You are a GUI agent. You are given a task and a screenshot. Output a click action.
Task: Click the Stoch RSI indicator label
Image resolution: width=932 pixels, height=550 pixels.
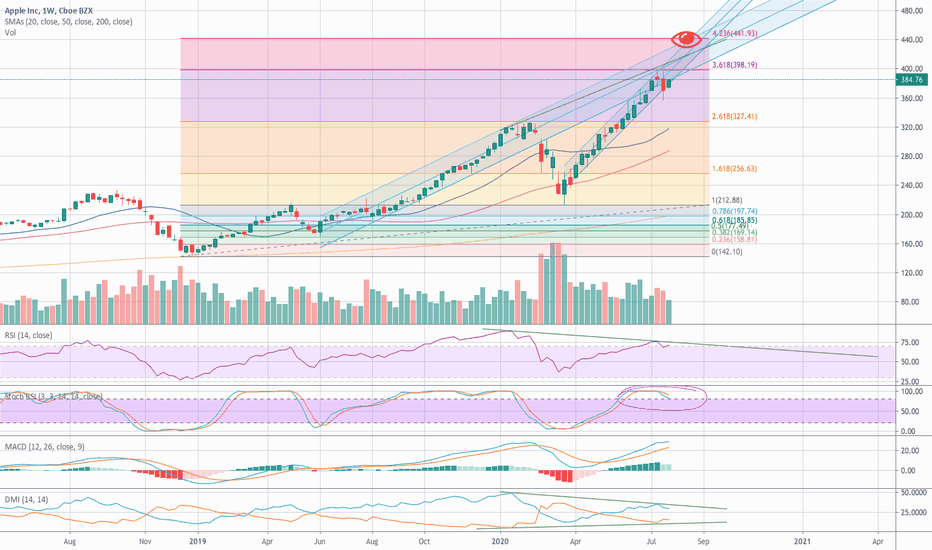(x=53, y=396)
